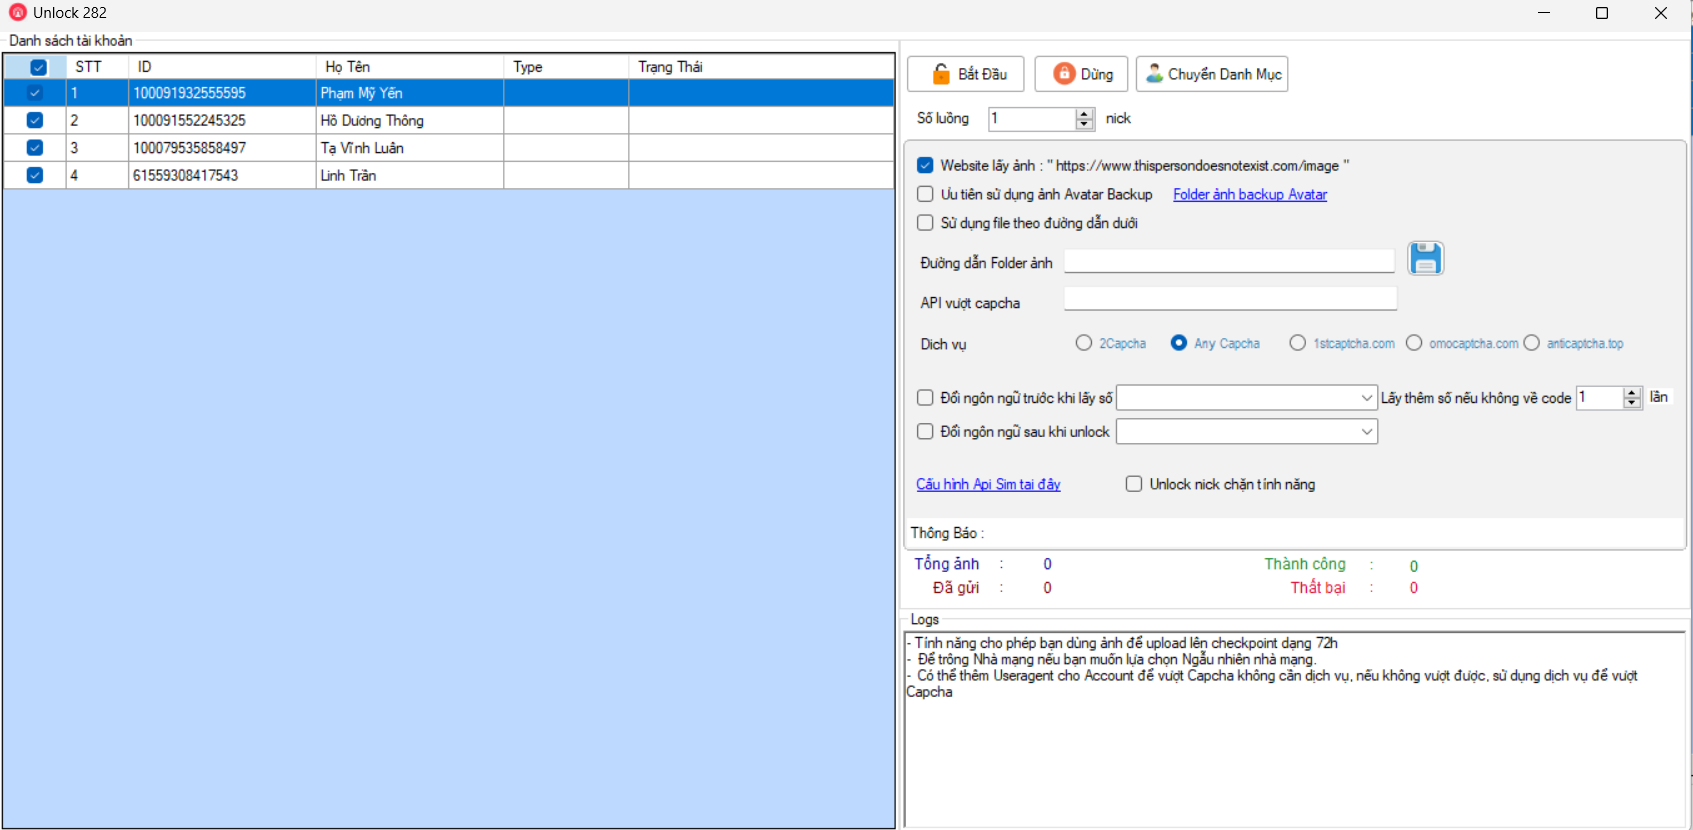Select the 2Capcha service radio button
This screenshot has width=1693, height=830.
pos(1083,343)
